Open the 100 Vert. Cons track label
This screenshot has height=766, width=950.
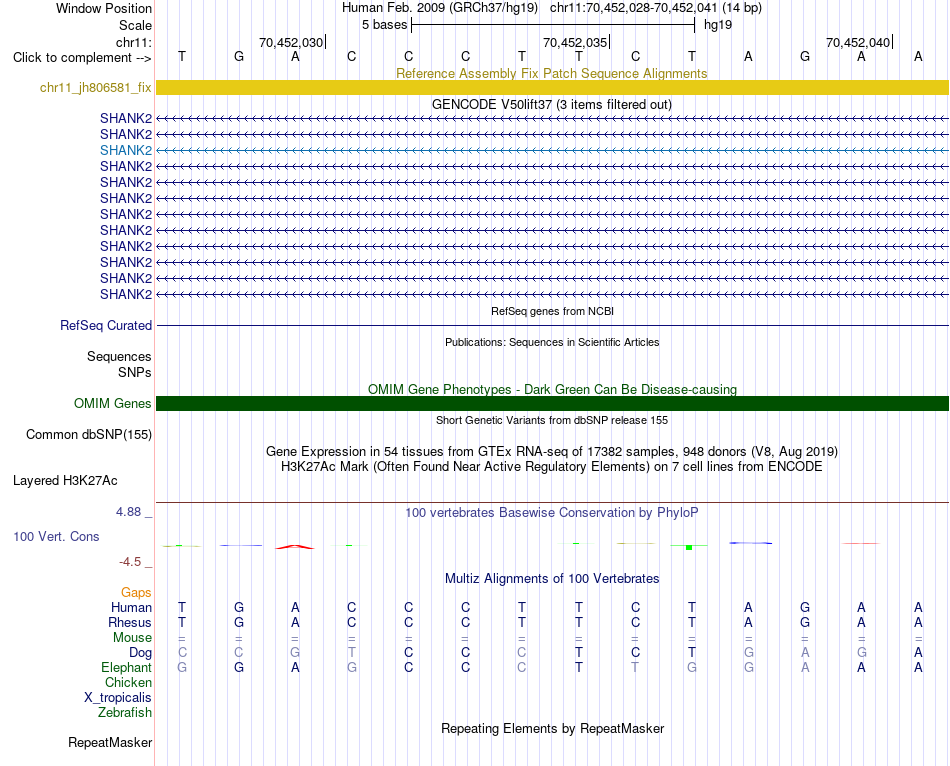click(x=56, y=536)
